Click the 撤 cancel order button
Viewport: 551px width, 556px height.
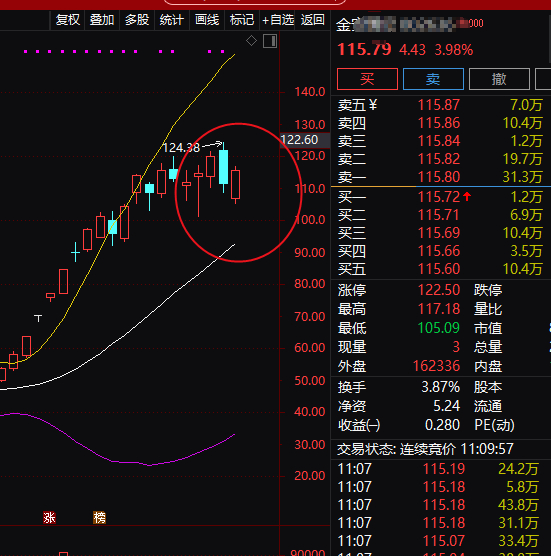pyautogui.click(x=499, y=79)
